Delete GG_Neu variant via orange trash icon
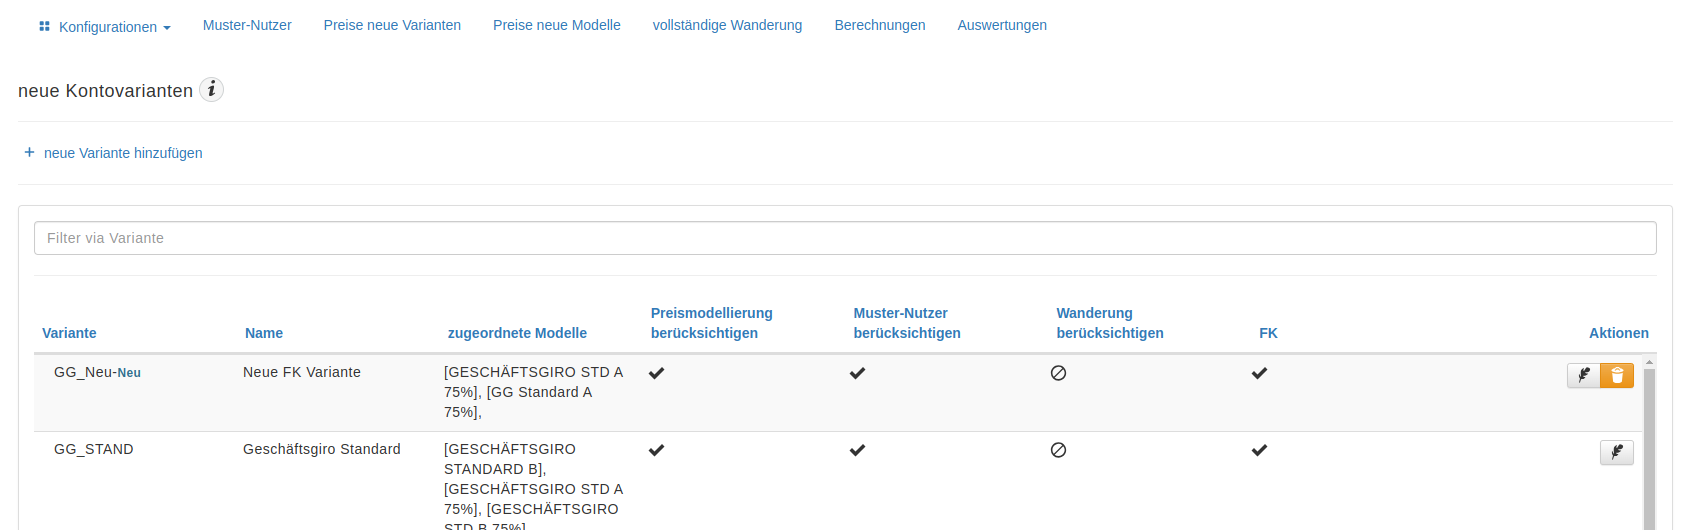Viewport: 1696px width, 530px height. click(1617, 375)
